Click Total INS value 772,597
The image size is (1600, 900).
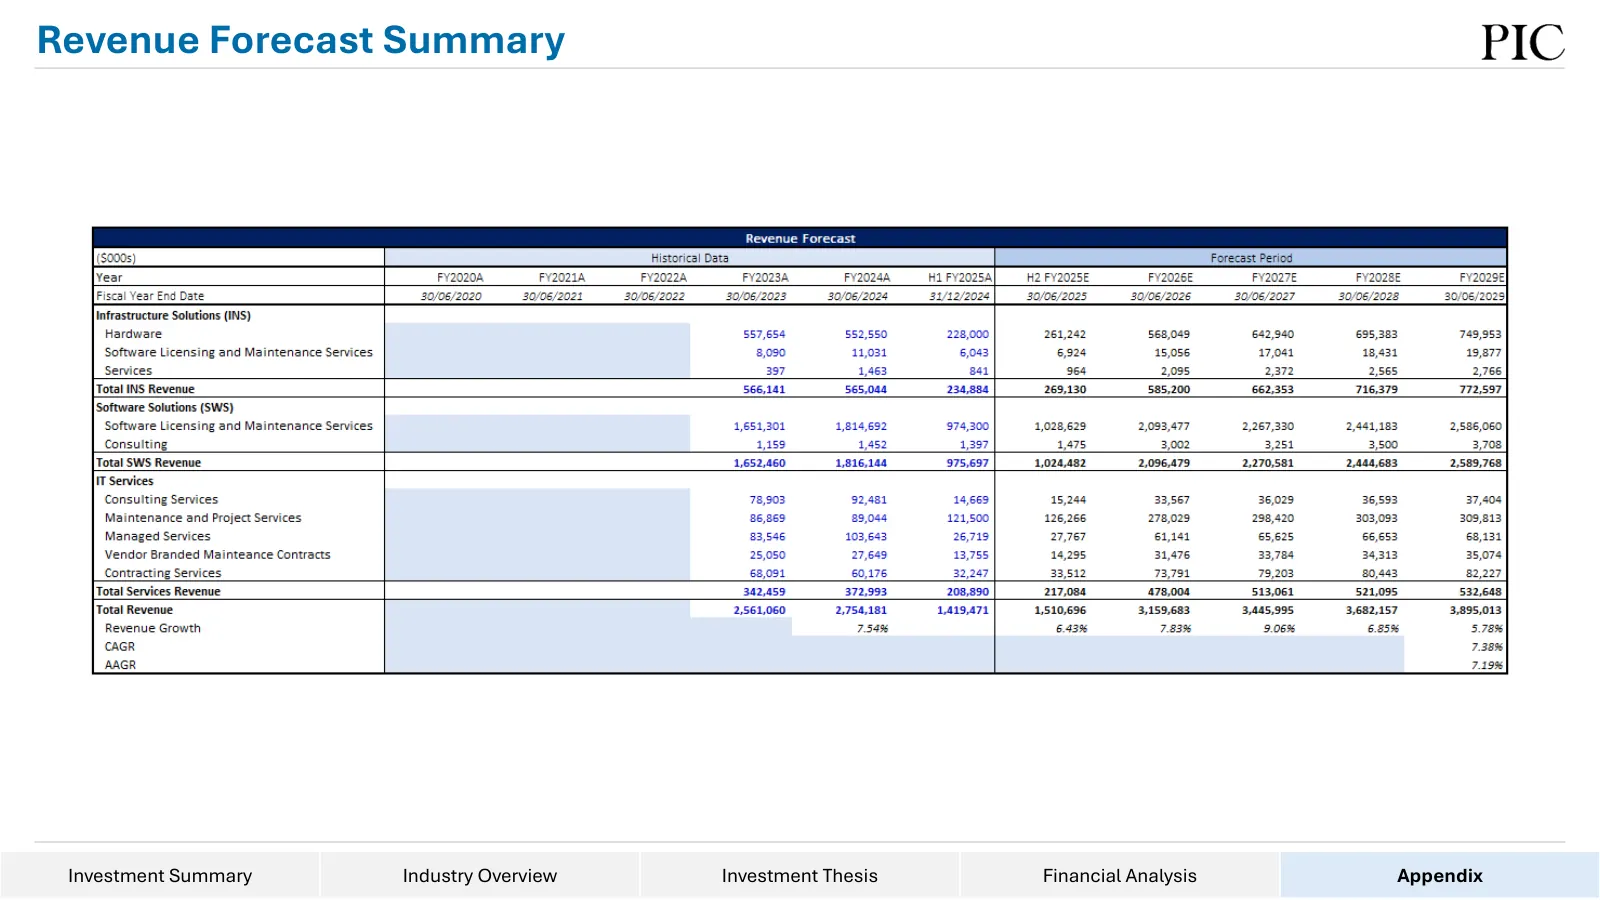point(1480,390)
